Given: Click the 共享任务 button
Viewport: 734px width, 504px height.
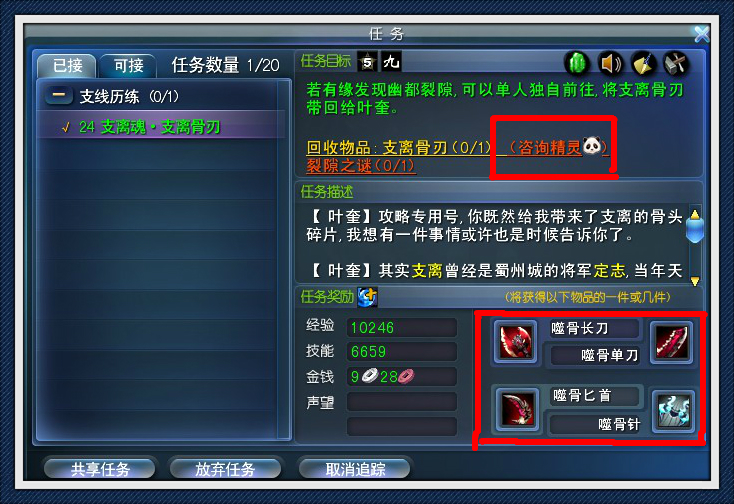Looking at the screenshot, I should pyautogui.click(x=100, y=469).
